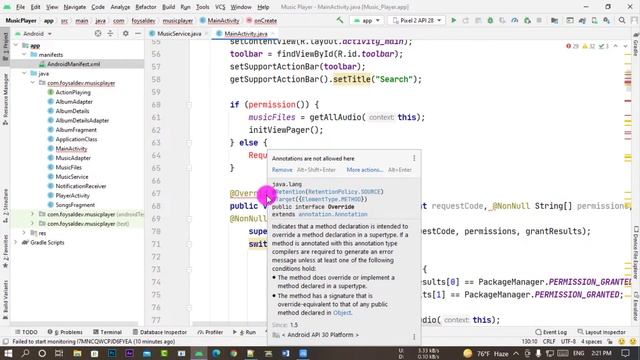This screenshot has width=640, height=360.
Task: Click Collapse All icon in Project panel
Action: pos(110,33)
